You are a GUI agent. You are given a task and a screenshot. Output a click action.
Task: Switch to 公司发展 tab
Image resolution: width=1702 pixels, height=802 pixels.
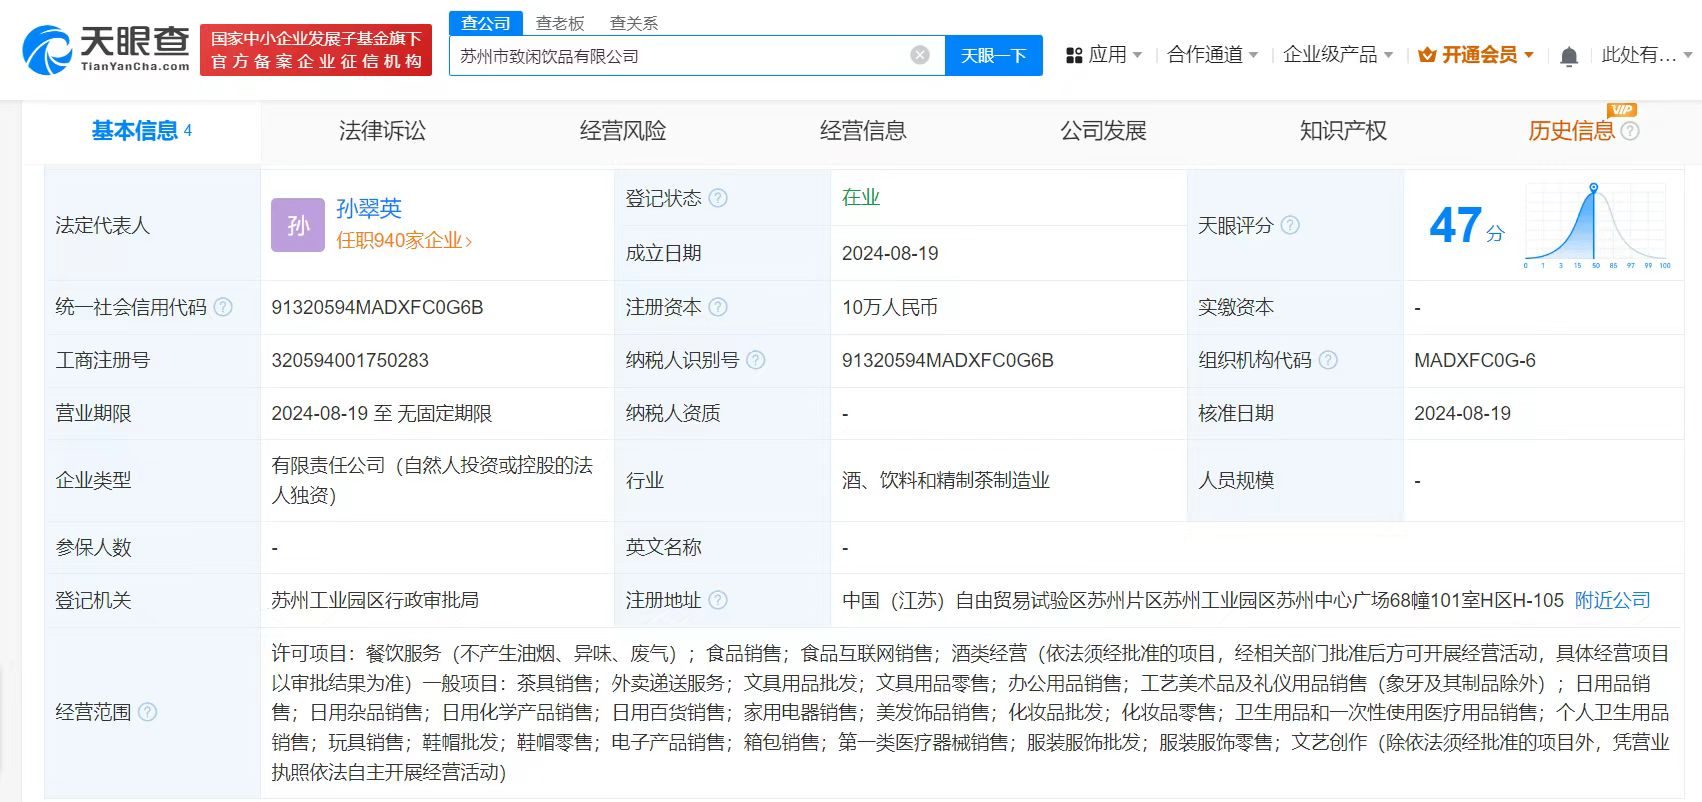click(x=1102, y=131)
